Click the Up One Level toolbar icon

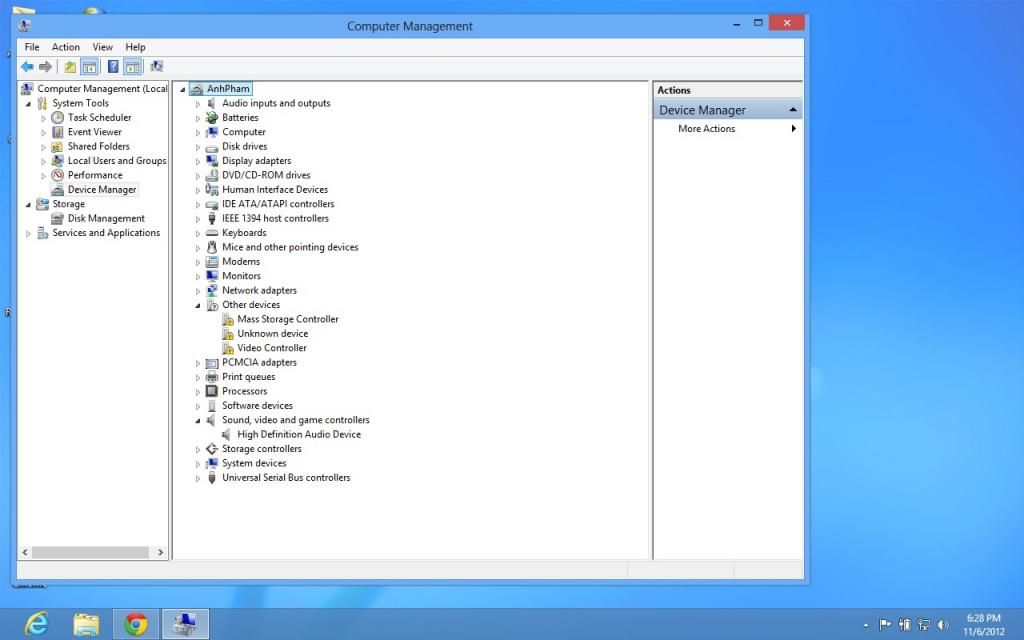[70, 67]
